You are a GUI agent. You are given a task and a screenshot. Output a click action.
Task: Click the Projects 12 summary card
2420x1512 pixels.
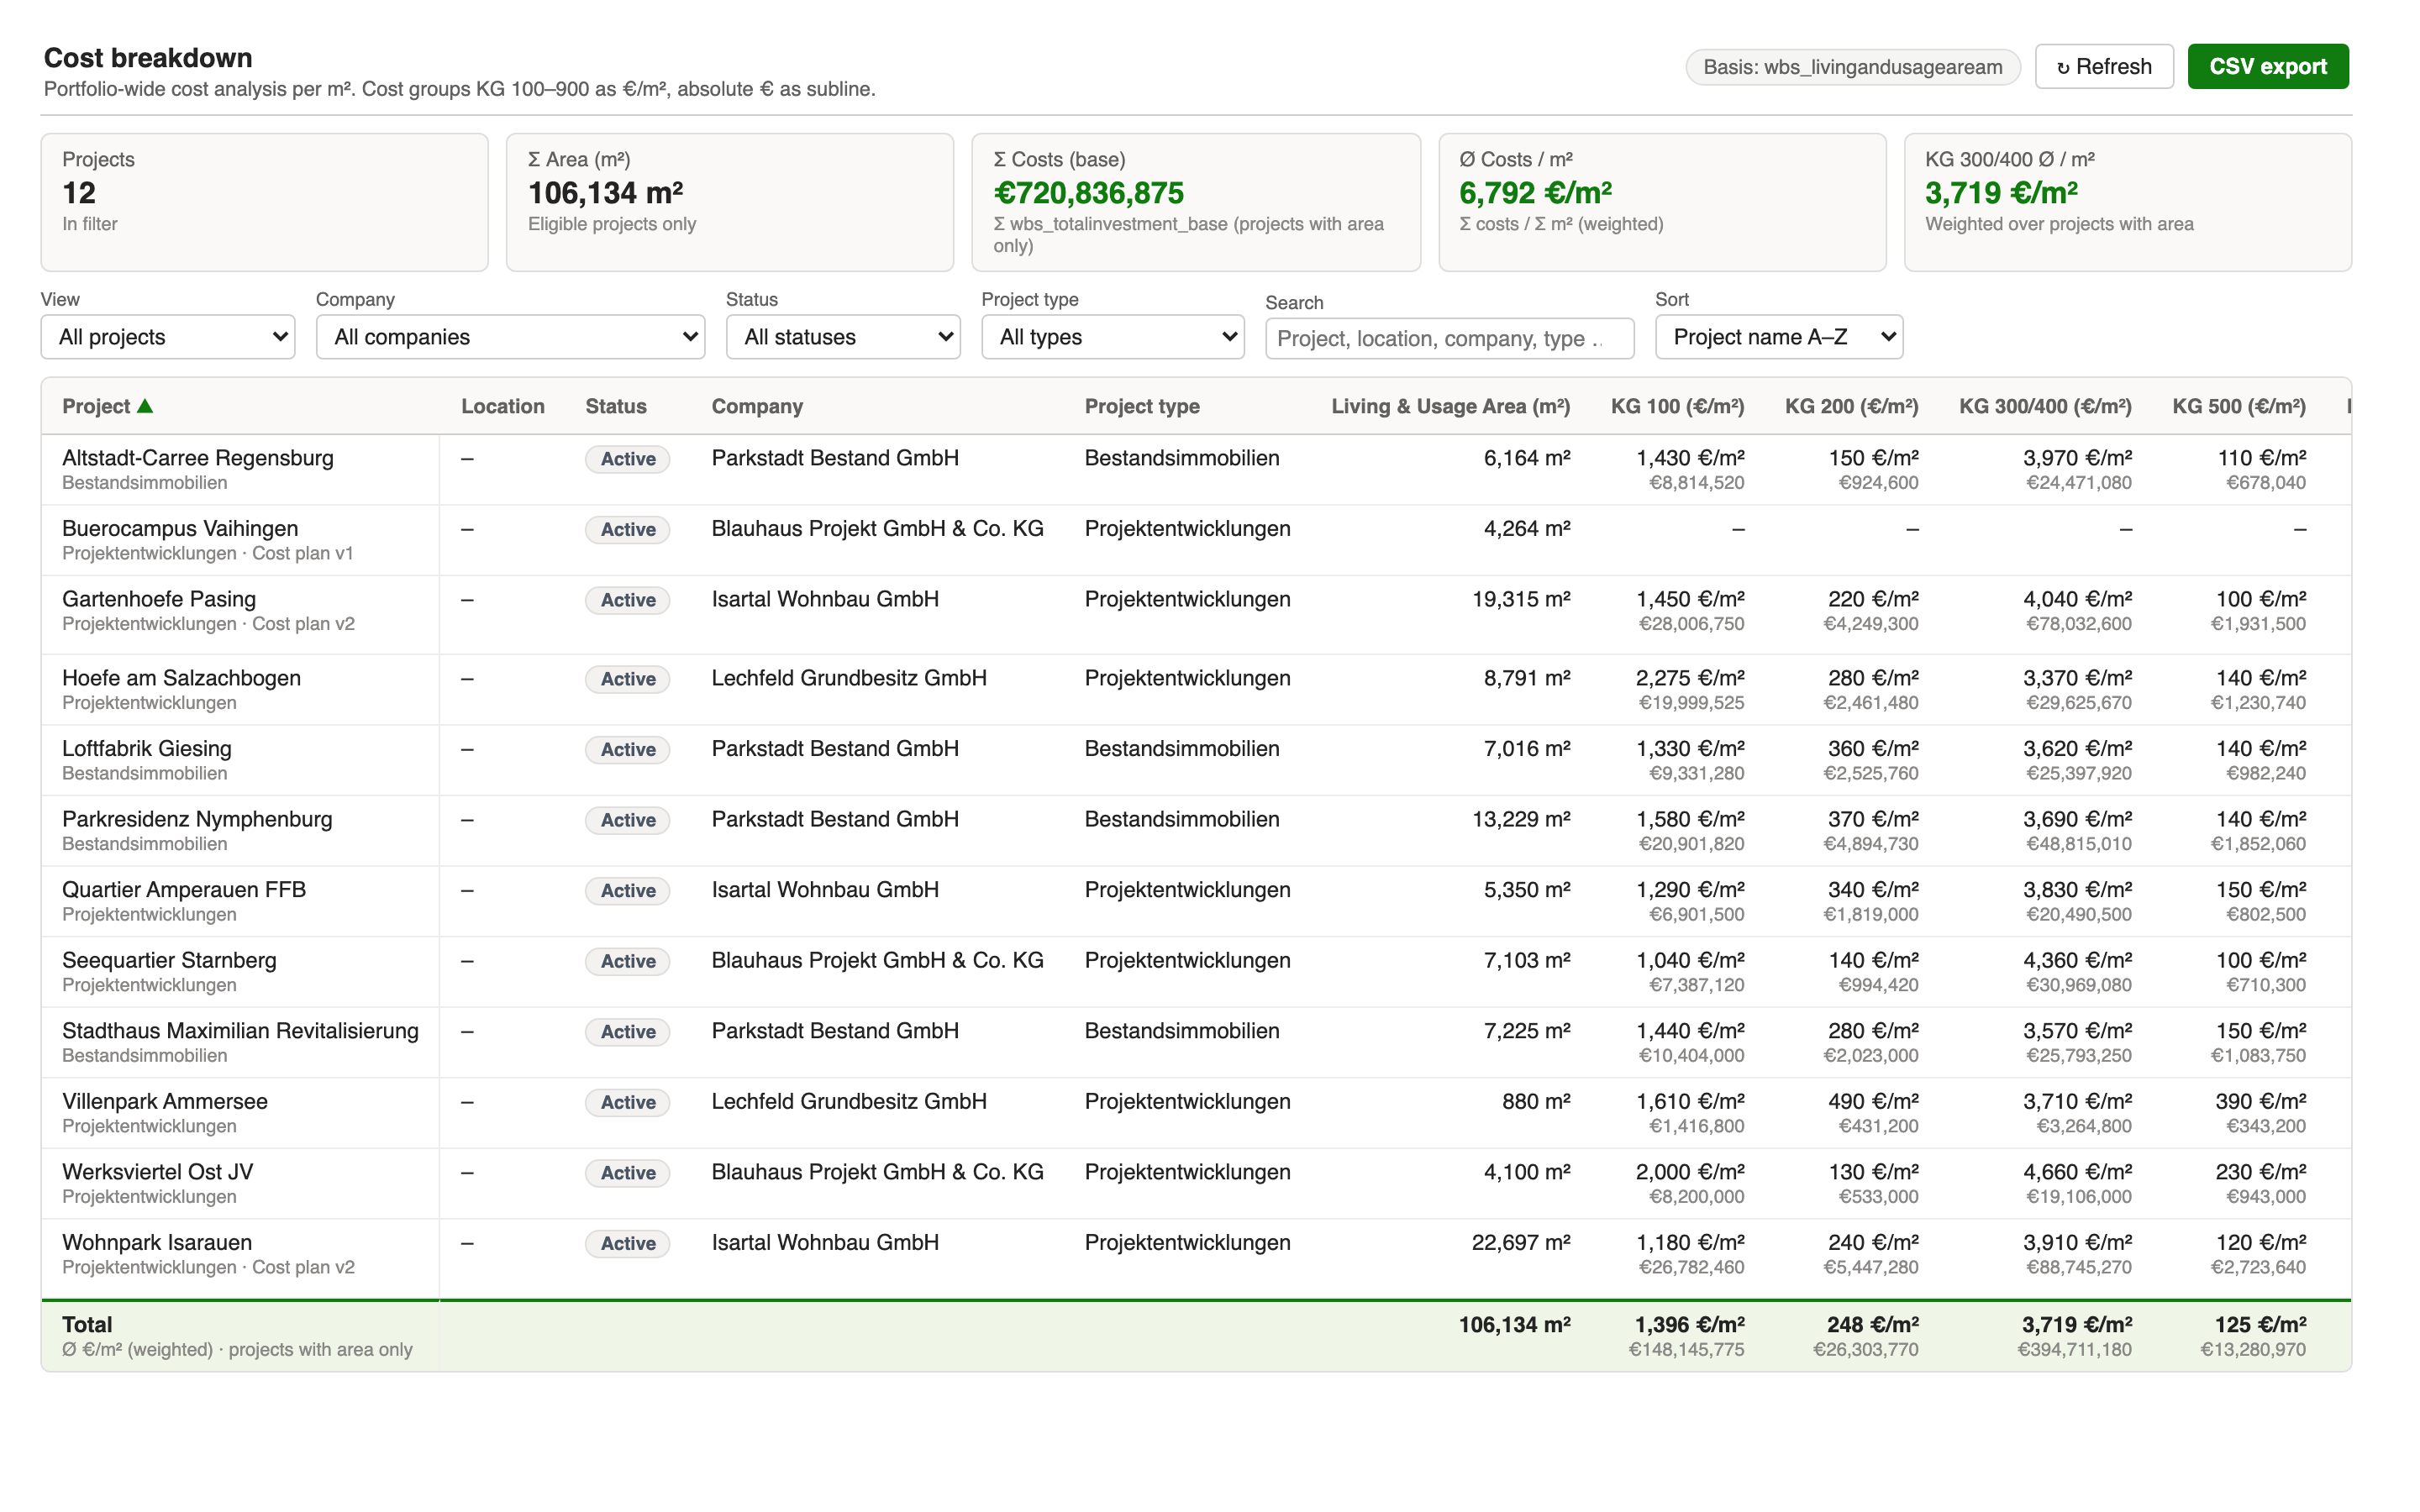click(264, 202)
